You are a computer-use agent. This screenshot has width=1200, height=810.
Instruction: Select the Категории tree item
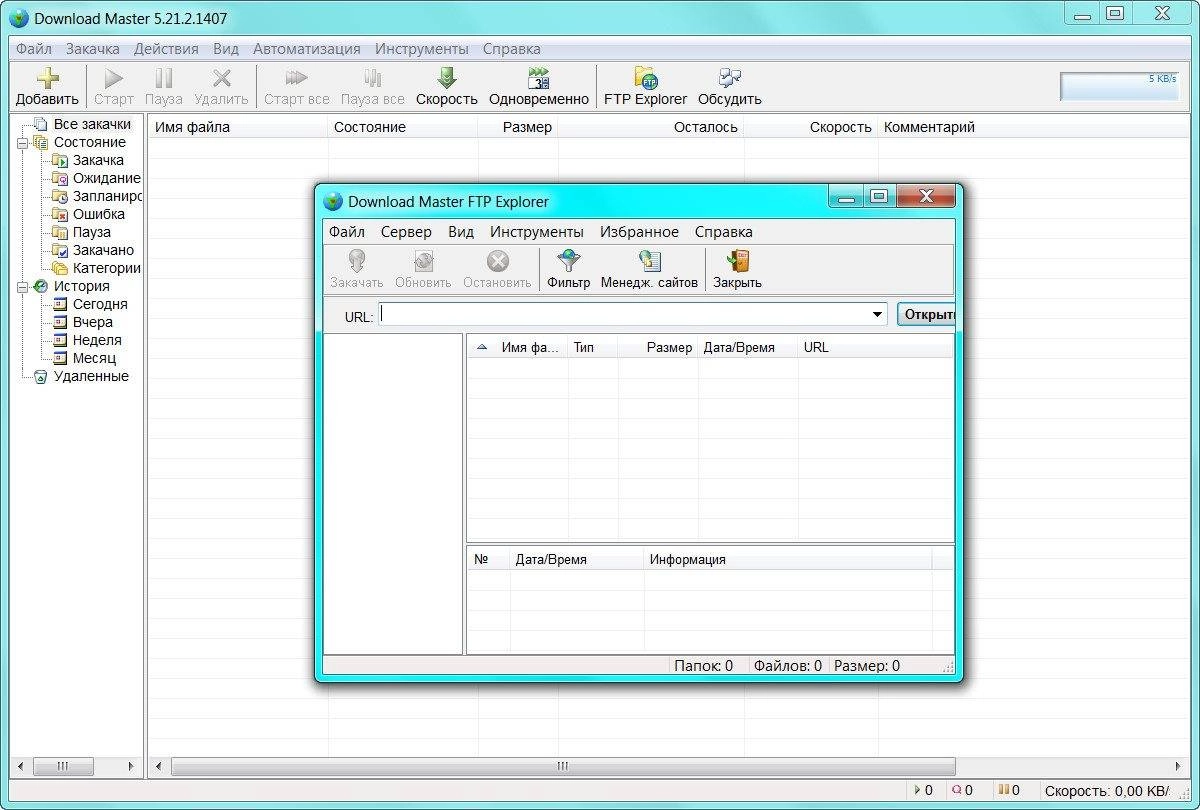pyautogui.click(x=106, y=268)
